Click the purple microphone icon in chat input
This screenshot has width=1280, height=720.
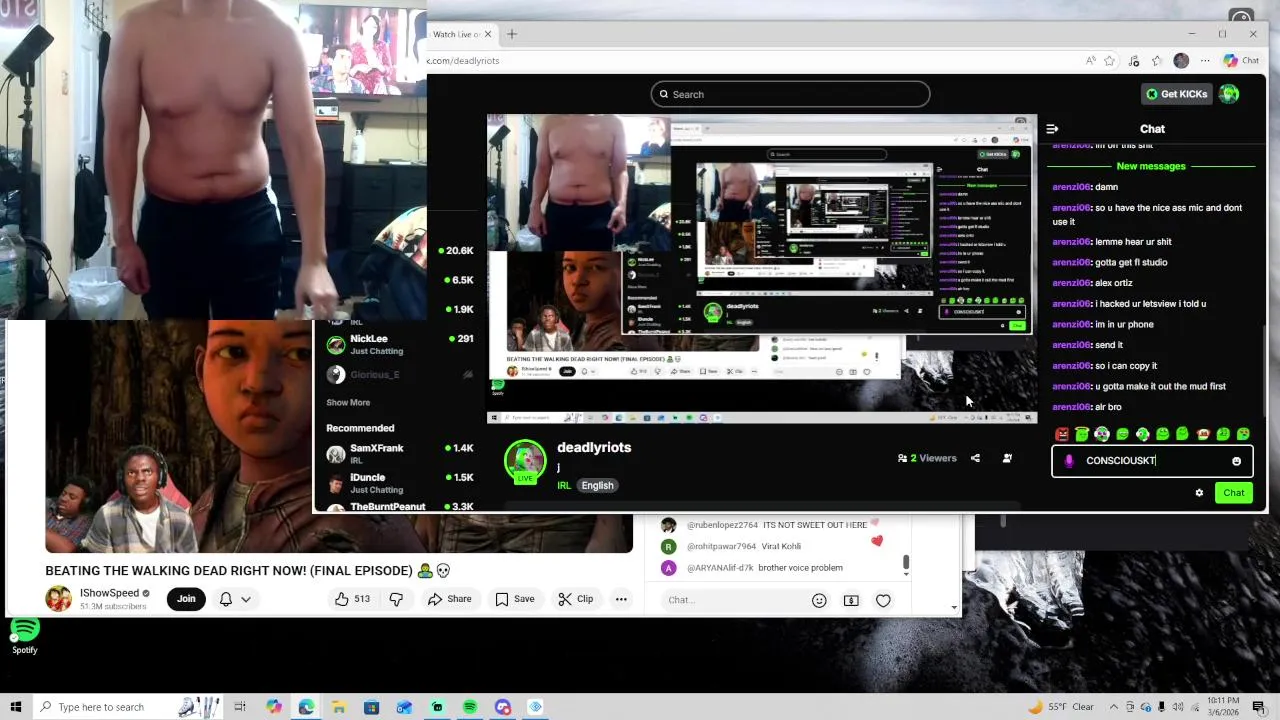point(1069,461)
